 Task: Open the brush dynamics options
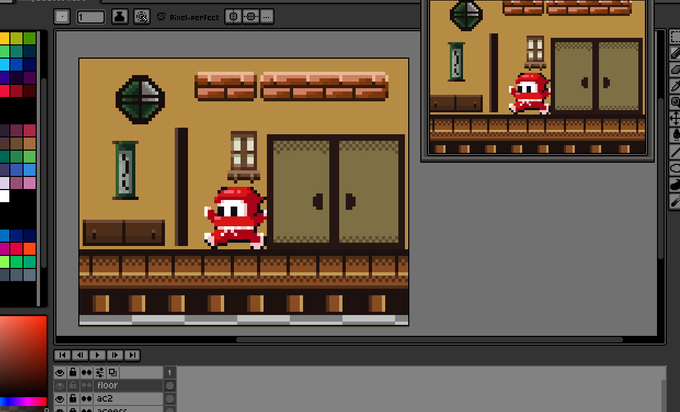pos(142,17)
